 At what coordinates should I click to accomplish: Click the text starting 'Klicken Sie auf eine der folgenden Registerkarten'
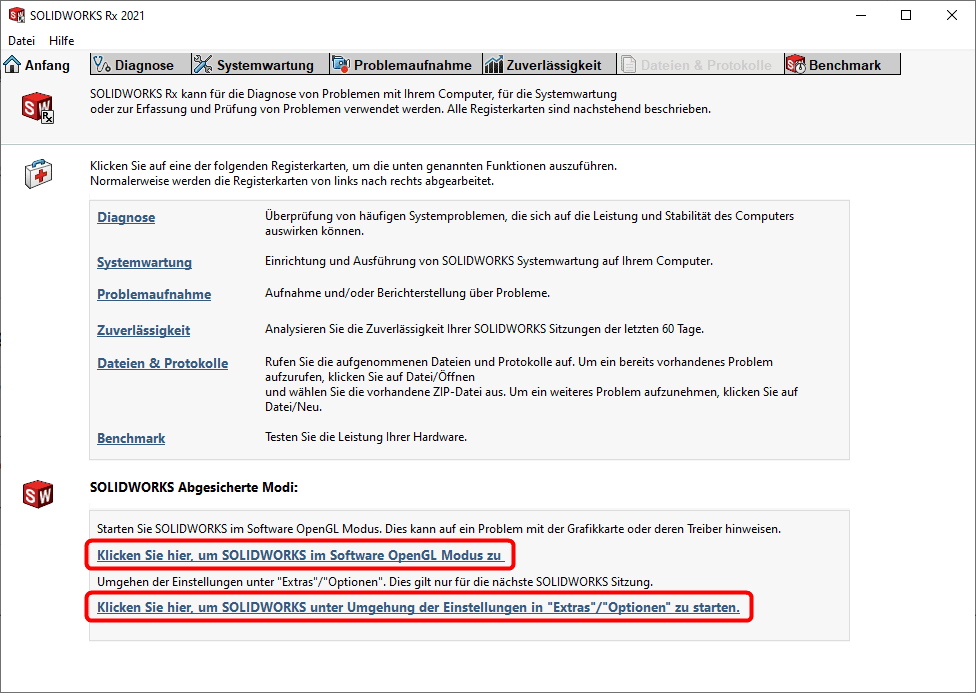pos(354,174)
